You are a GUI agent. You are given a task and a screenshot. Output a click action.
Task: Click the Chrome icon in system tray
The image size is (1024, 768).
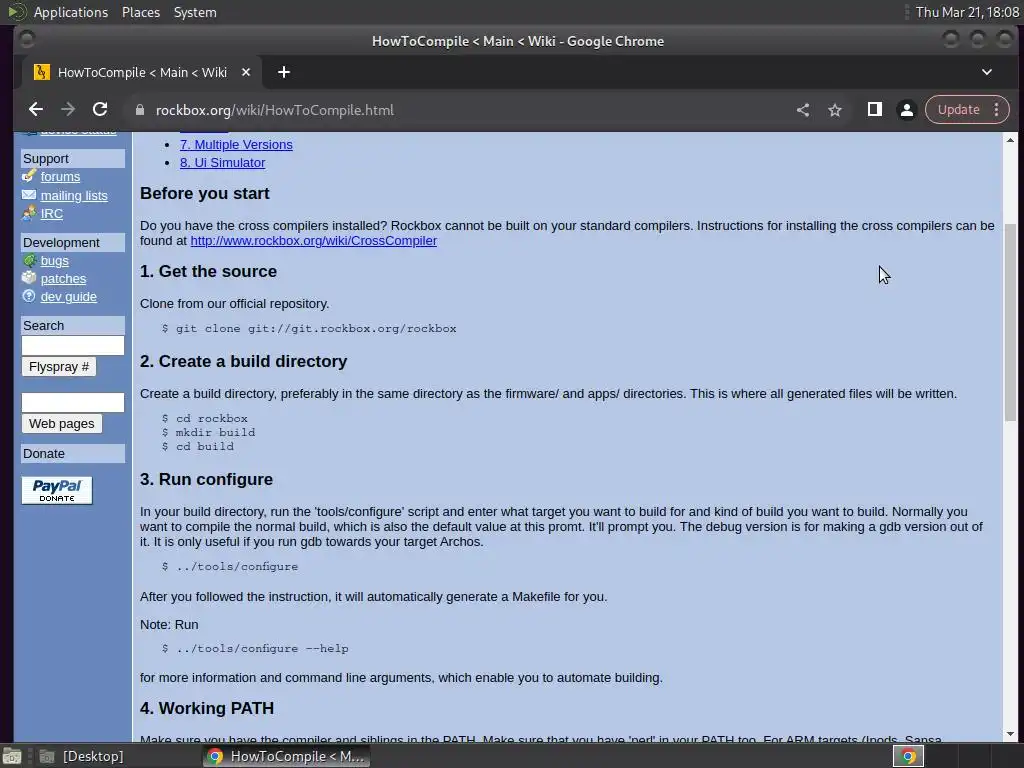(908, 756)
